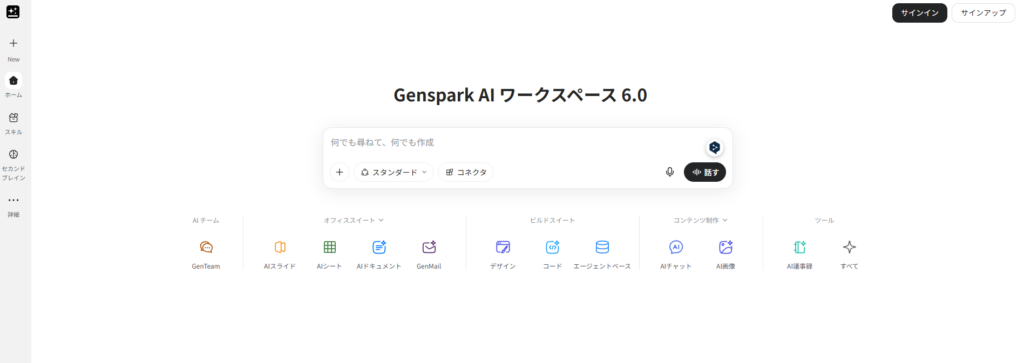Expand the オフィススイート category
The image size is (1024, 363).
click(x=354, y=221)
